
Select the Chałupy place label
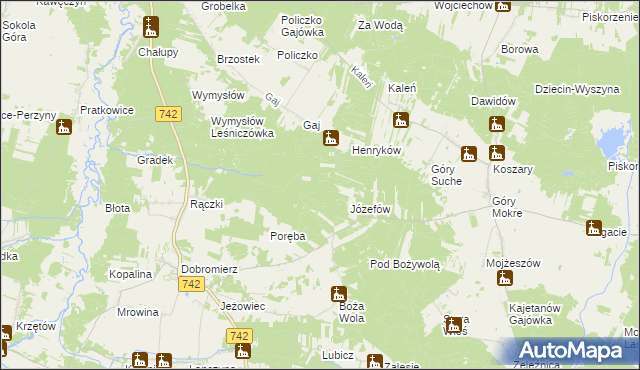click(x=158, y=52)
